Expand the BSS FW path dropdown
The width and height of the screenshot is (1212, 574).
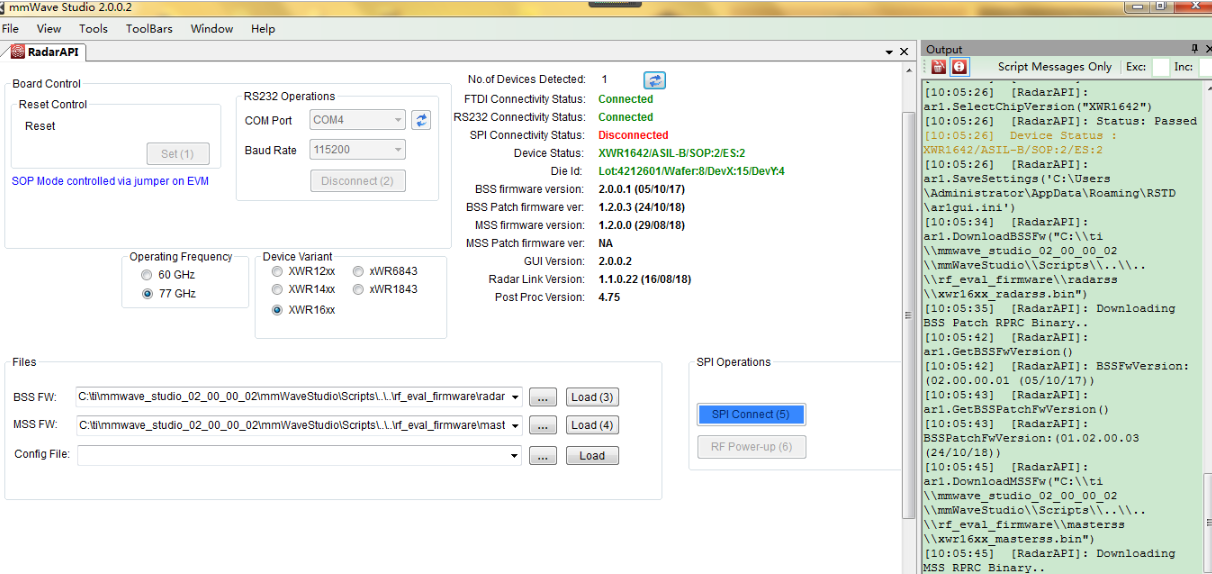point(515,397)
